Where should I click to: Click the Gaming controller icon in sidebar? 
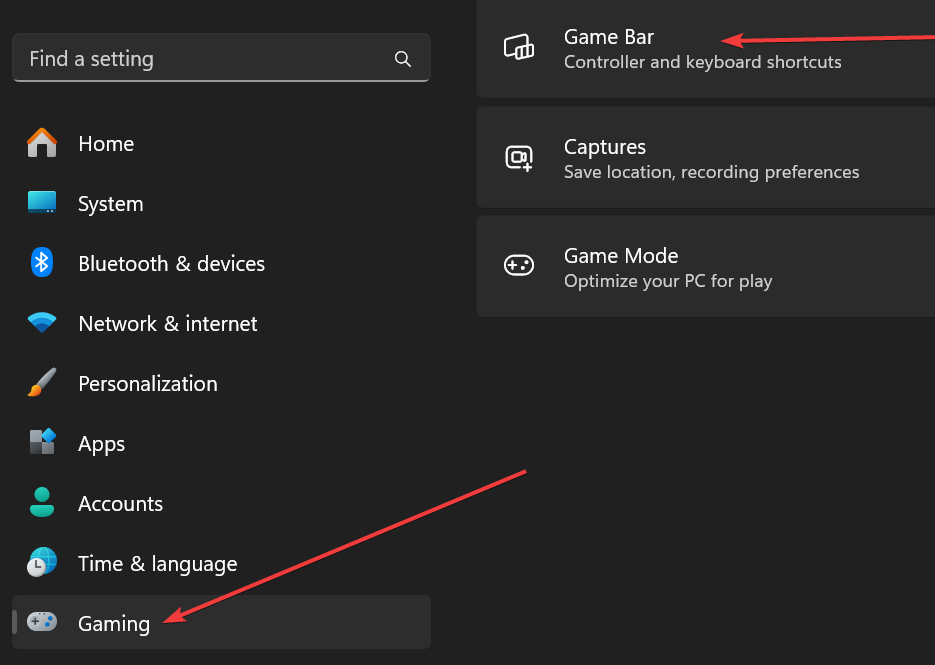42,622
